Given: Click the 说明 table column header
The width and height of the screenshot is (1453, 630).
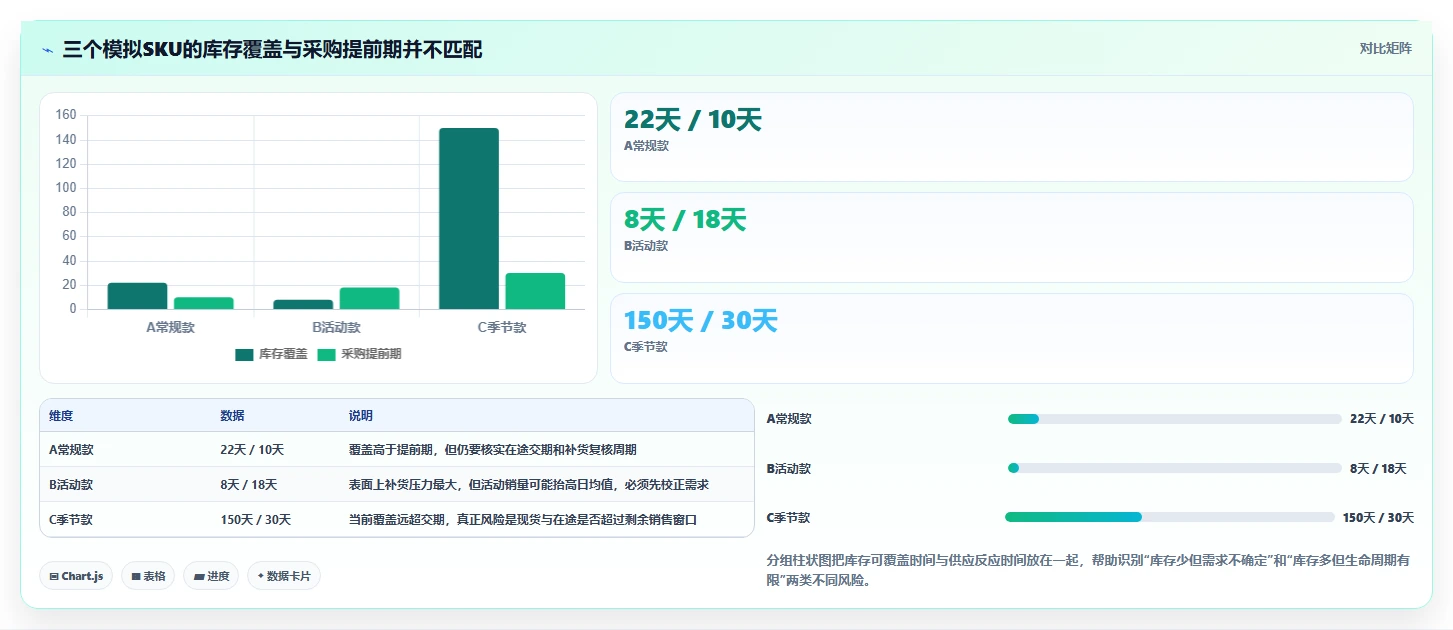Looking at the screenshot, I should pos(360,416).
